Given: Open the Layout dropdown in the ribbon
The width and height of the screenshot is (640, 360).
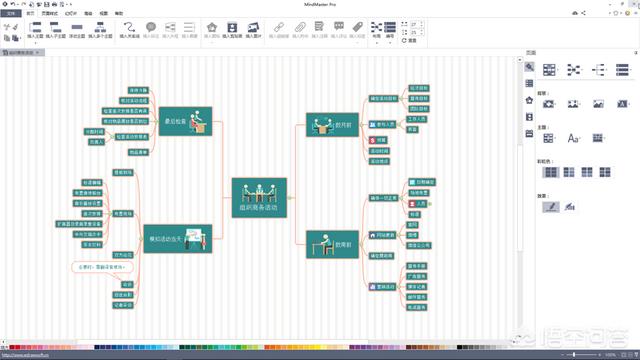Looking at the screenshot, I should click(x=376, y=31).
